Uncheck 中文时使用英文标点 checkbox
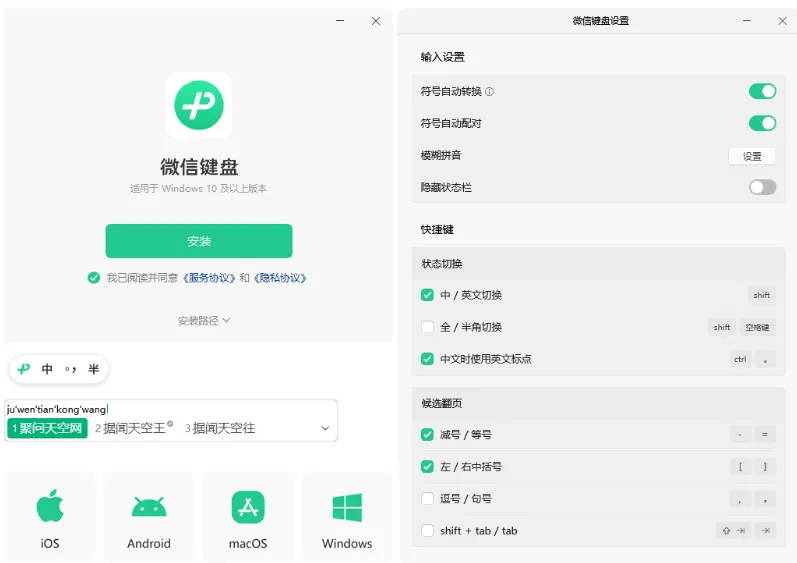 pyautogui.click(x=427, y=359)
